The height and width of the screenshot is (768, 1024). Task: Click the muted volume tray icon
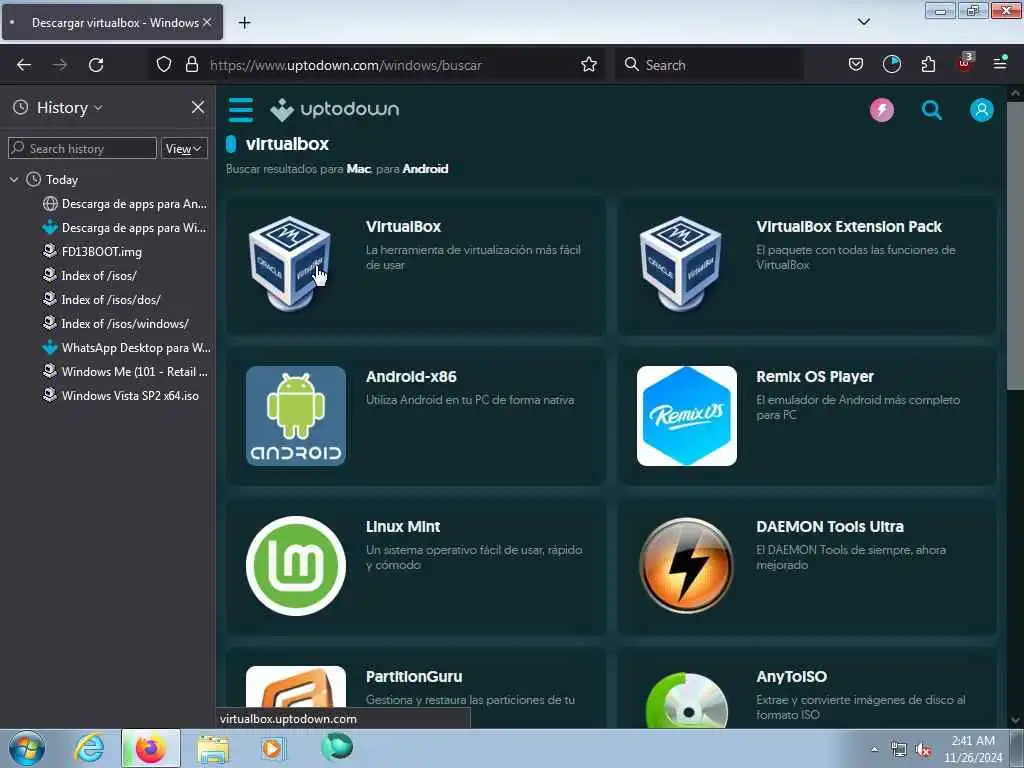(923, 750)
